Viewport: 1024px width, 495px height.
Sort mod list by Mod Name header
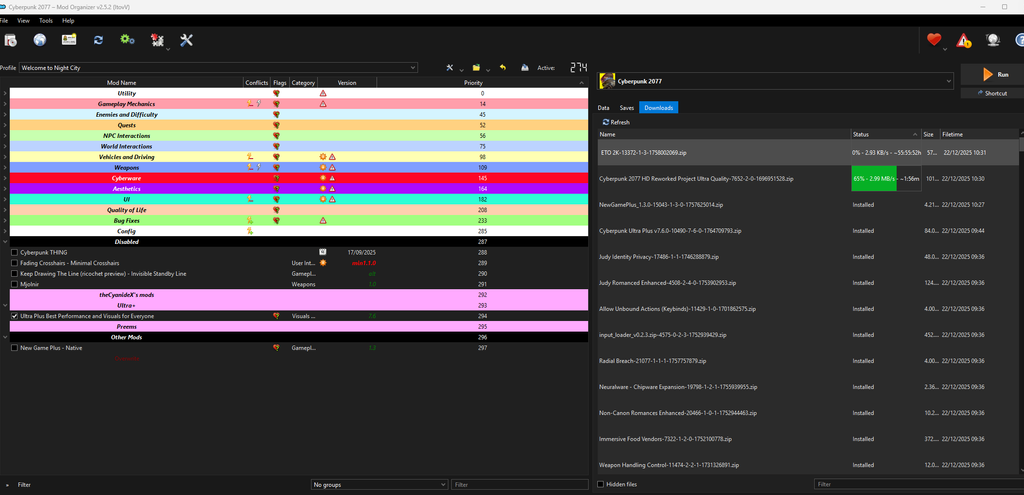pos(121,83)
